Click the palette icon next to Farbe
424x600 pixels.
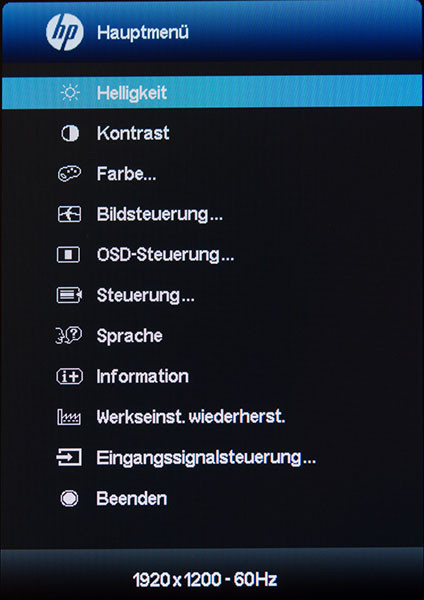click(x=70, y=174)
